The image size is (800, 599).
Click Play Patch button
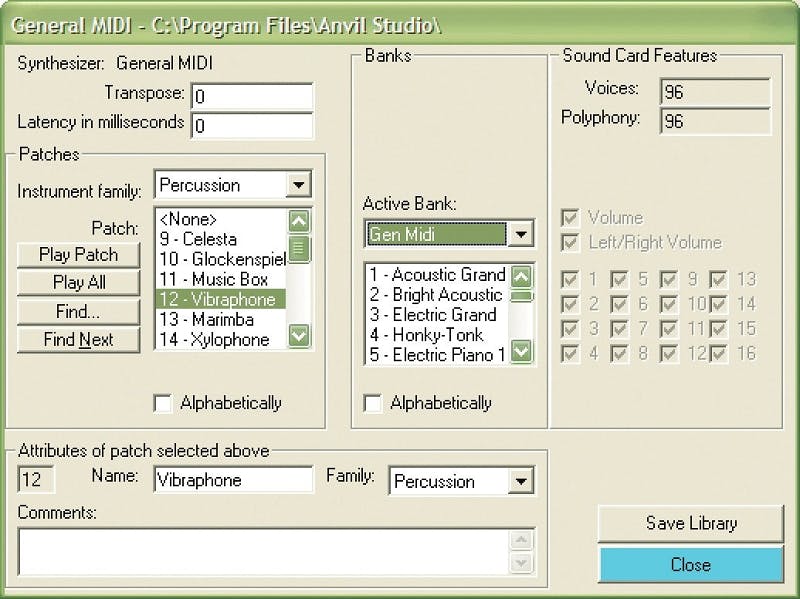click(79, 255)
